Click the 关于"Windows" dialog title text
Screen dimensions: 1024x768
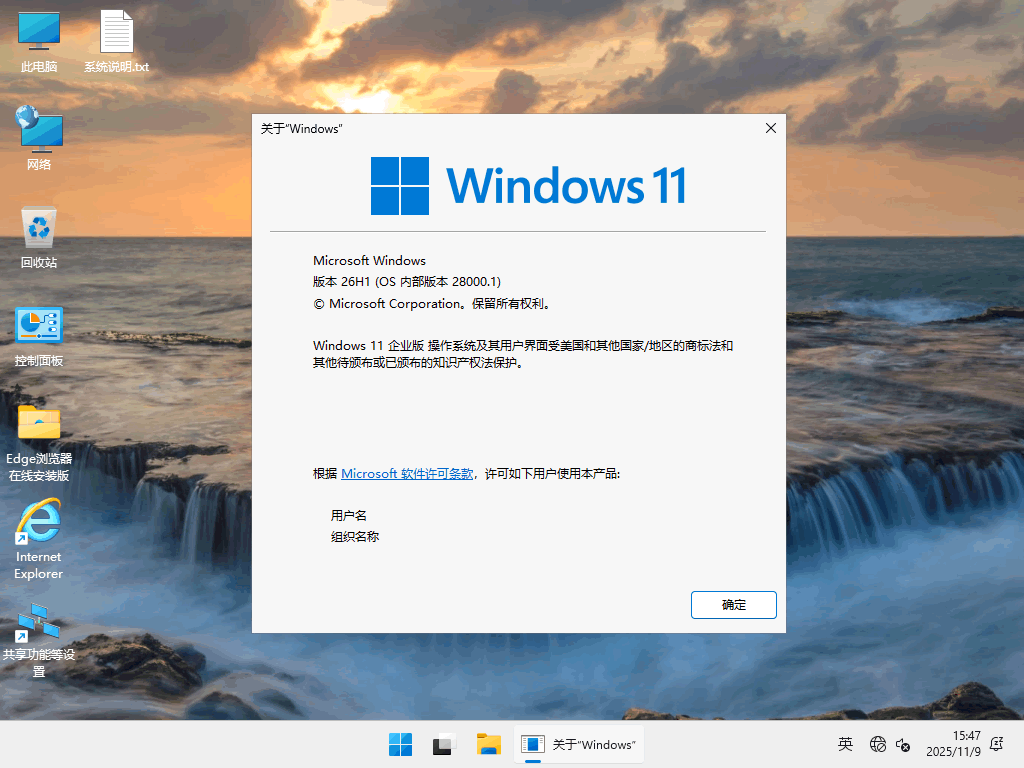[x=301, y=129]
